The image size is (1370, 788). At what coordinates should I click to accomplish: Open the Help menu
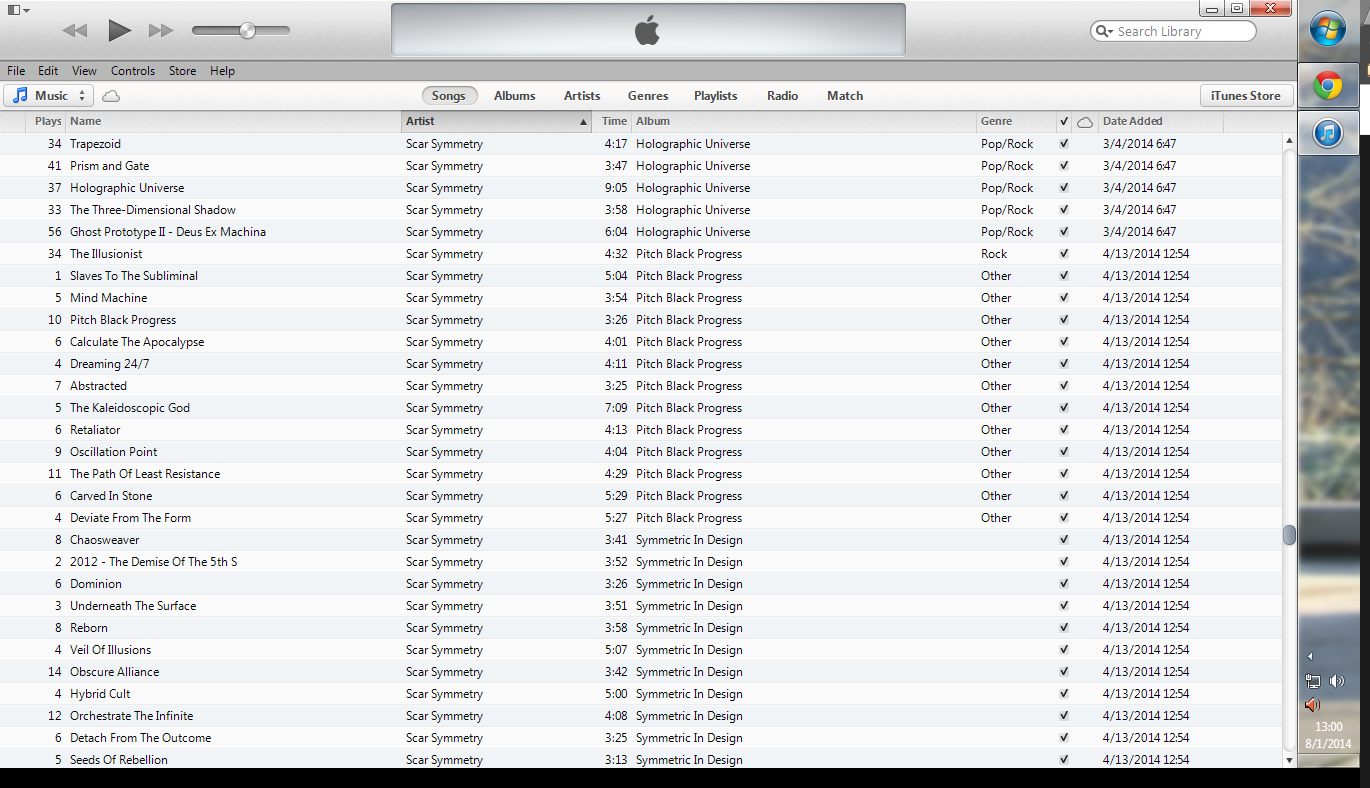click(x=222, y=71)
